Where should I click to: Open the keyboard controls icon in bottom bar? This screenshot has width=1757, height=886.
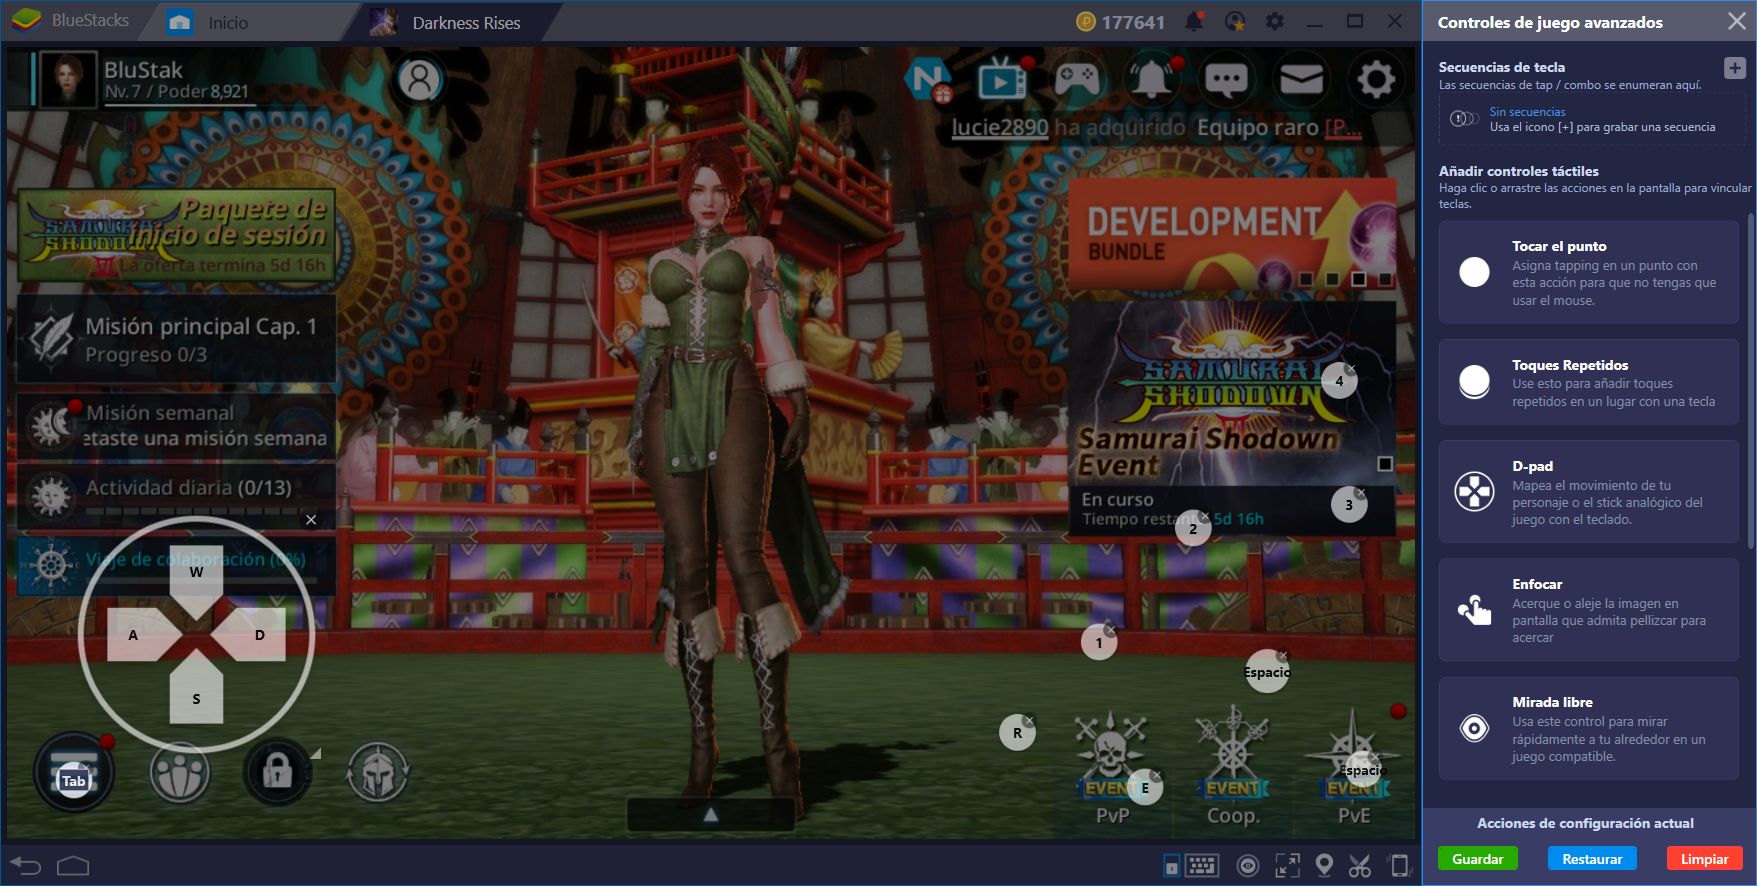[1202, 865]
